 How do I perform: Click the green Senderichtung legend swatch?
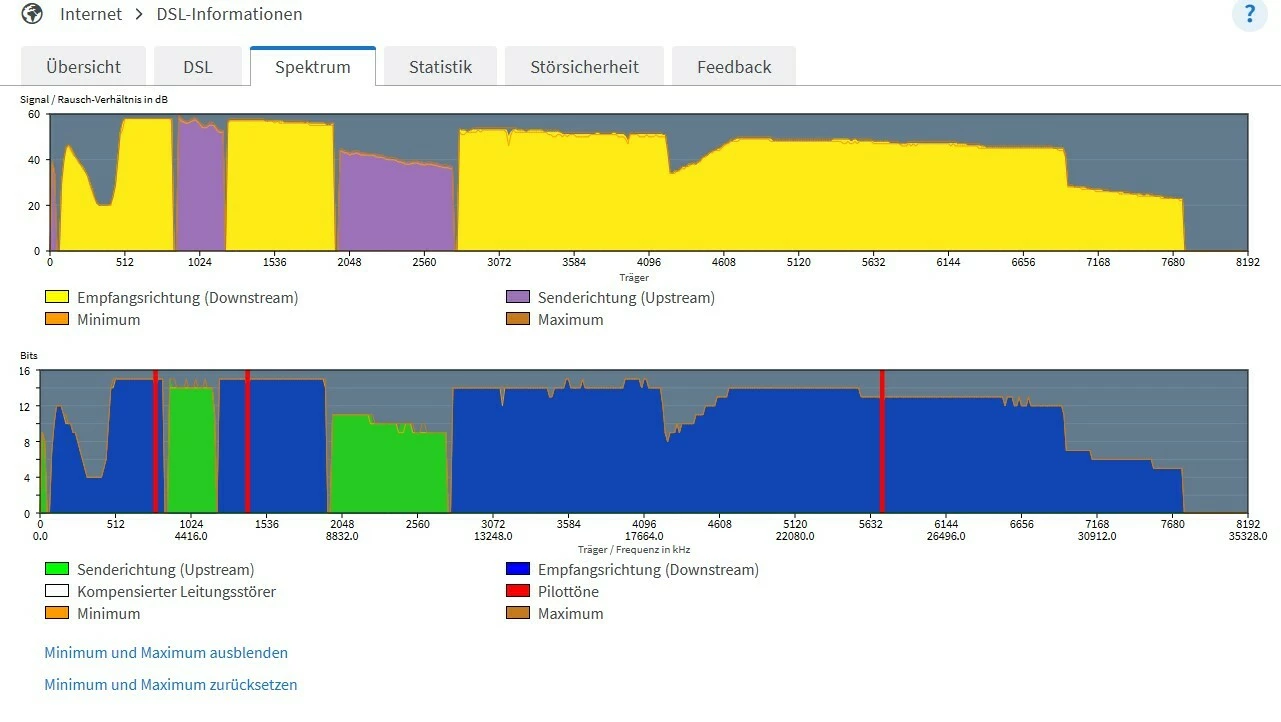click(x=57, y=569)
